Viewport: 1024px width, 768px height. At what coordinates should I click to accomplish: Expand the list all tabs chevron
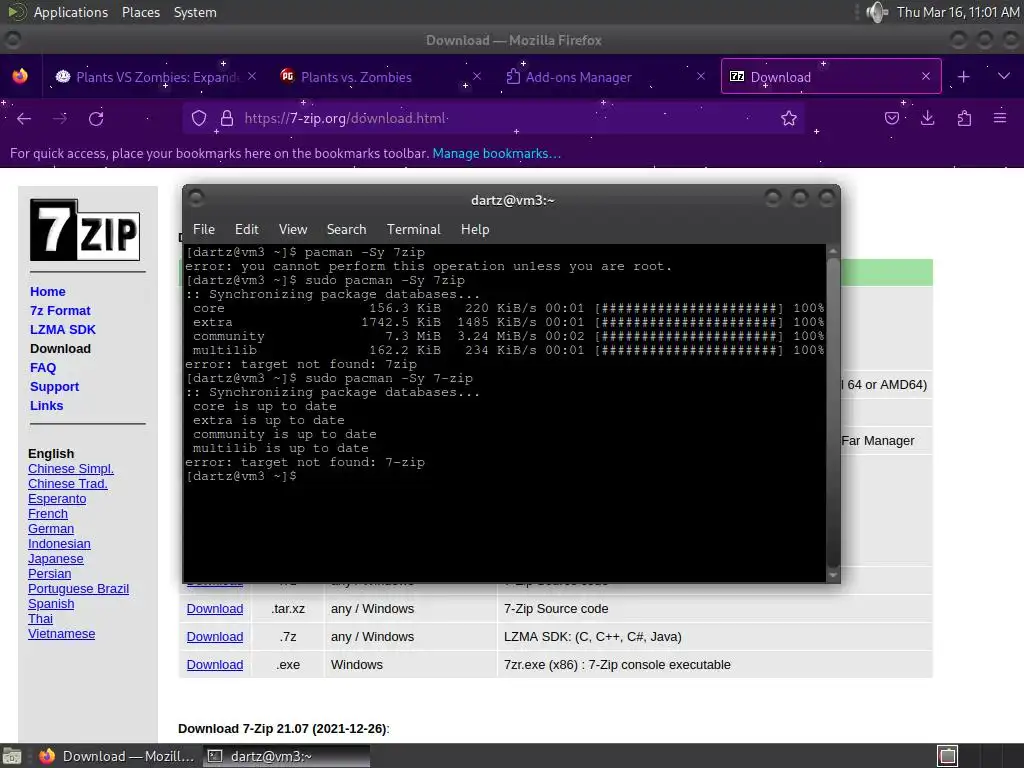tap(1004, 76)
